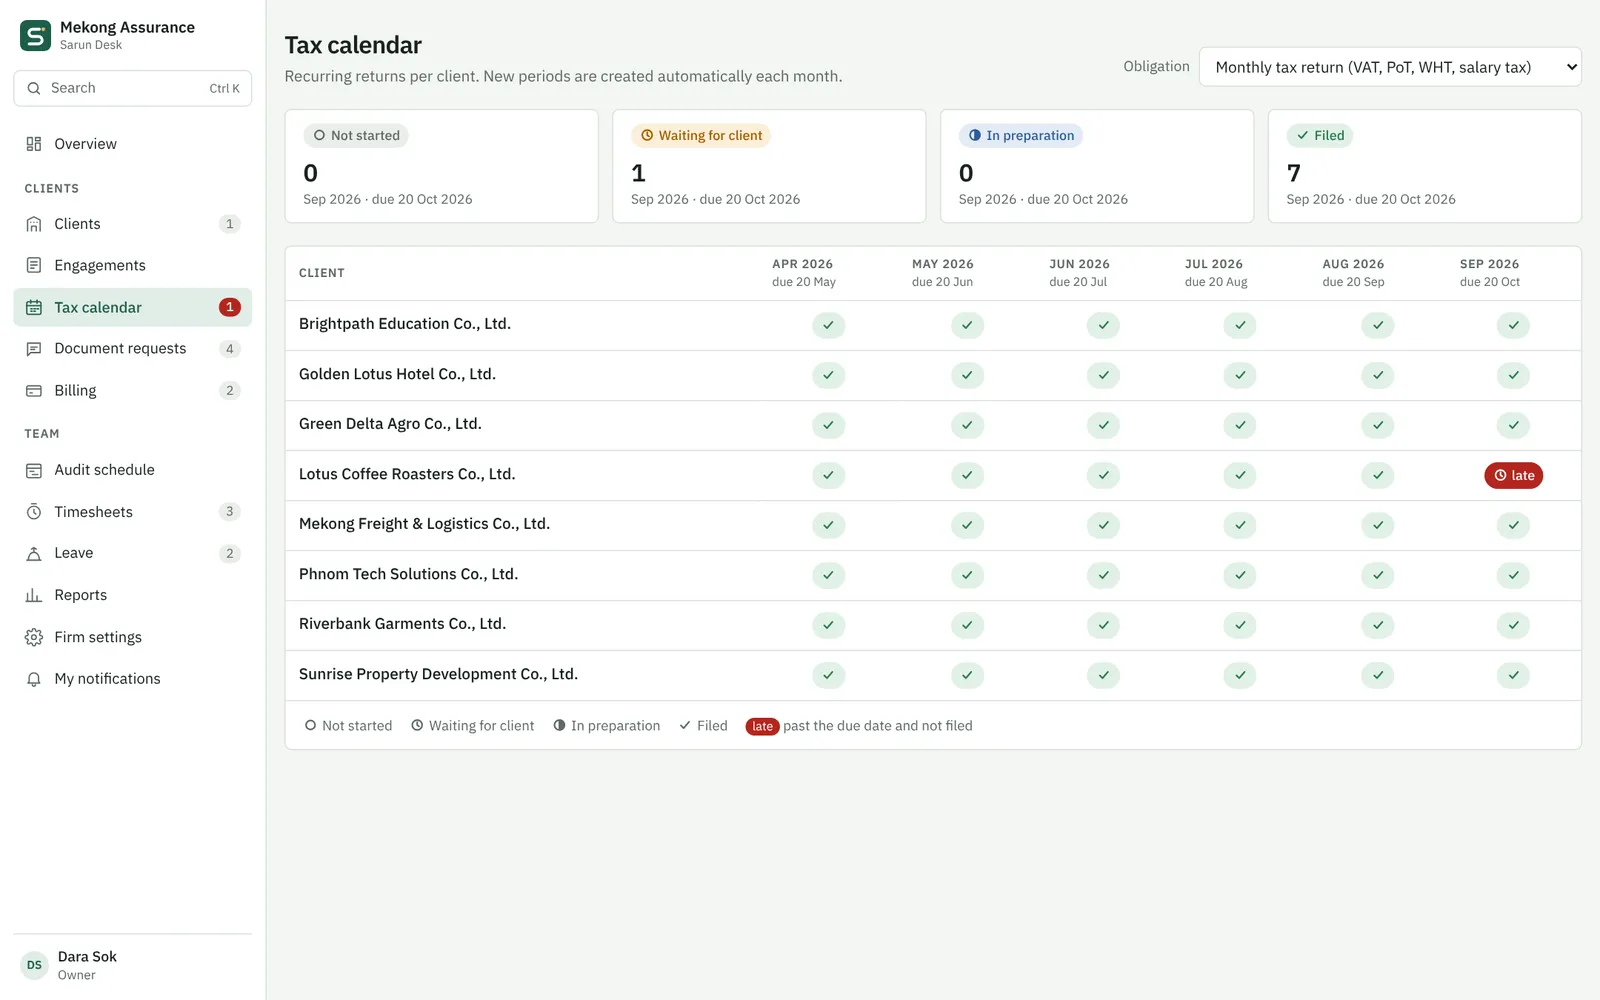
Task: Click the Engagements document icon
Action: coord(34,265)
